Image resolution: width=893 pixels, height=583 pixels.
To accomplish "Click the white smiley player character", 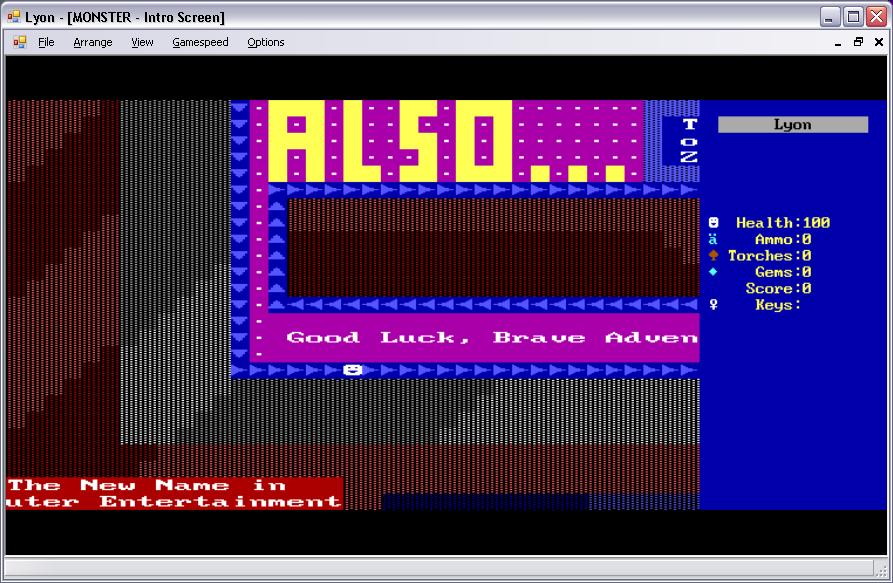I will coord(353,370).
